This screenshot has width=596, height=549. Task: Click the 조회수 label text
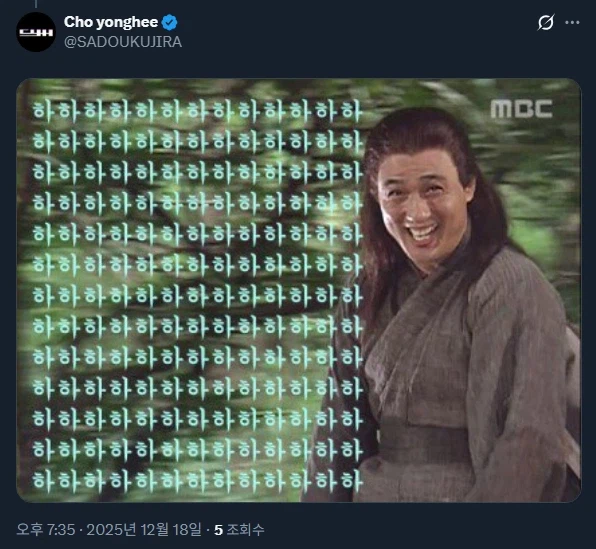coord(245,530)
